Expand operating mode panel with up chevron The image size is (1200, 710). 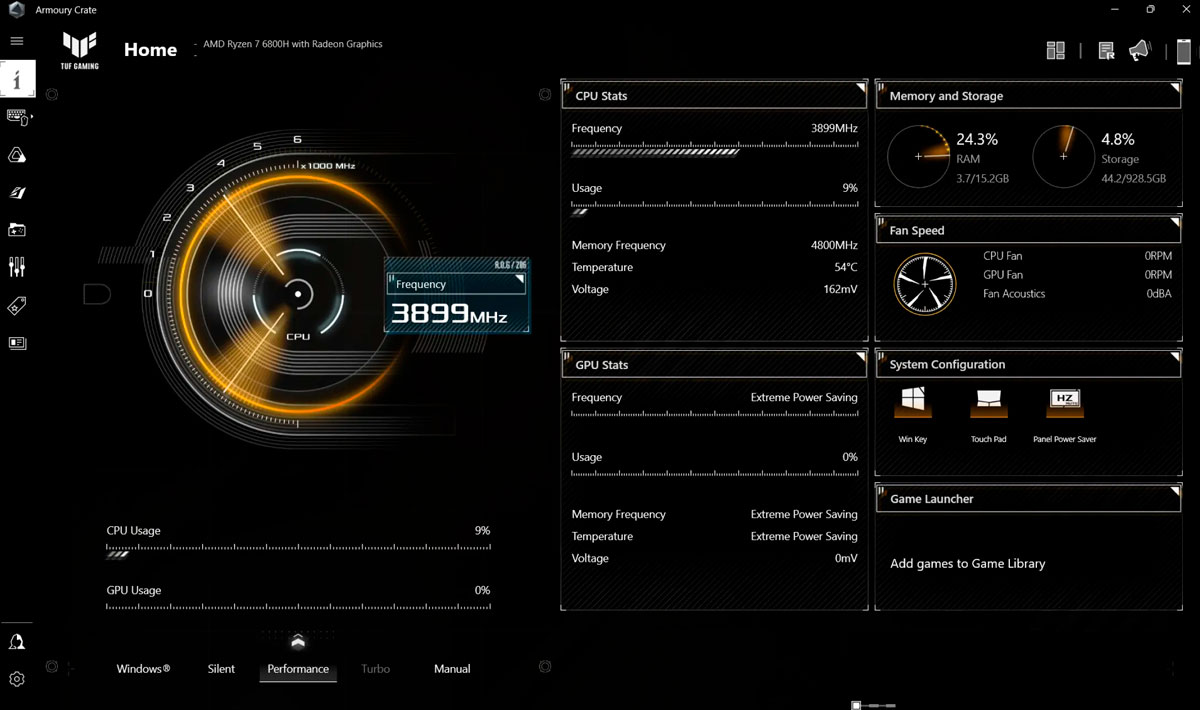tap(298, 642)
